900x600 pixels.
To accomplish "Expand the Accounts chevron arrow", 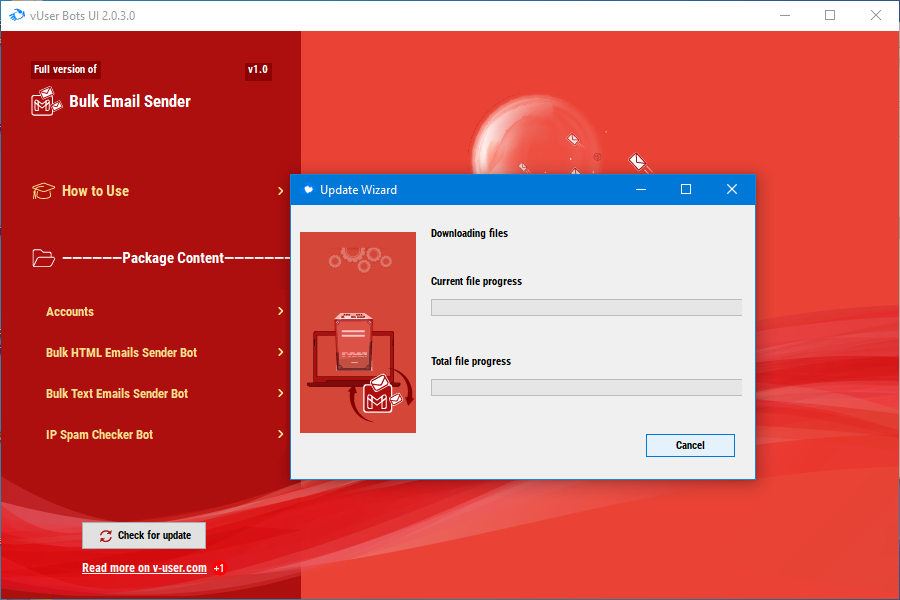I will (280, 311).
